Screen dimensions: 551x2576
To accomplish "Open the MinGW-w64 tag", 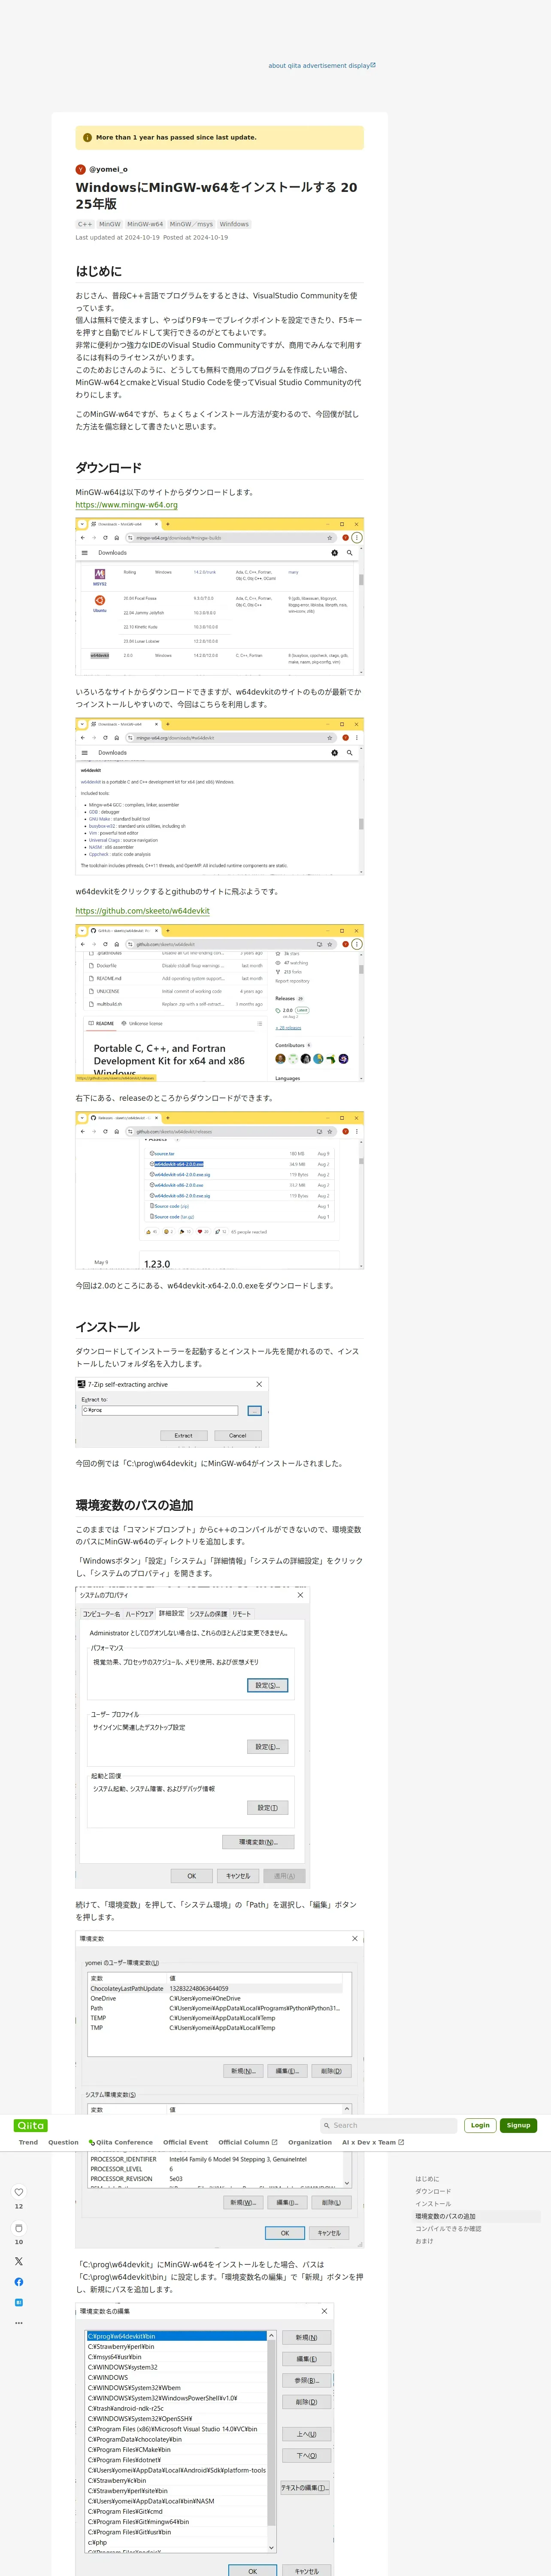I will 145,224.
